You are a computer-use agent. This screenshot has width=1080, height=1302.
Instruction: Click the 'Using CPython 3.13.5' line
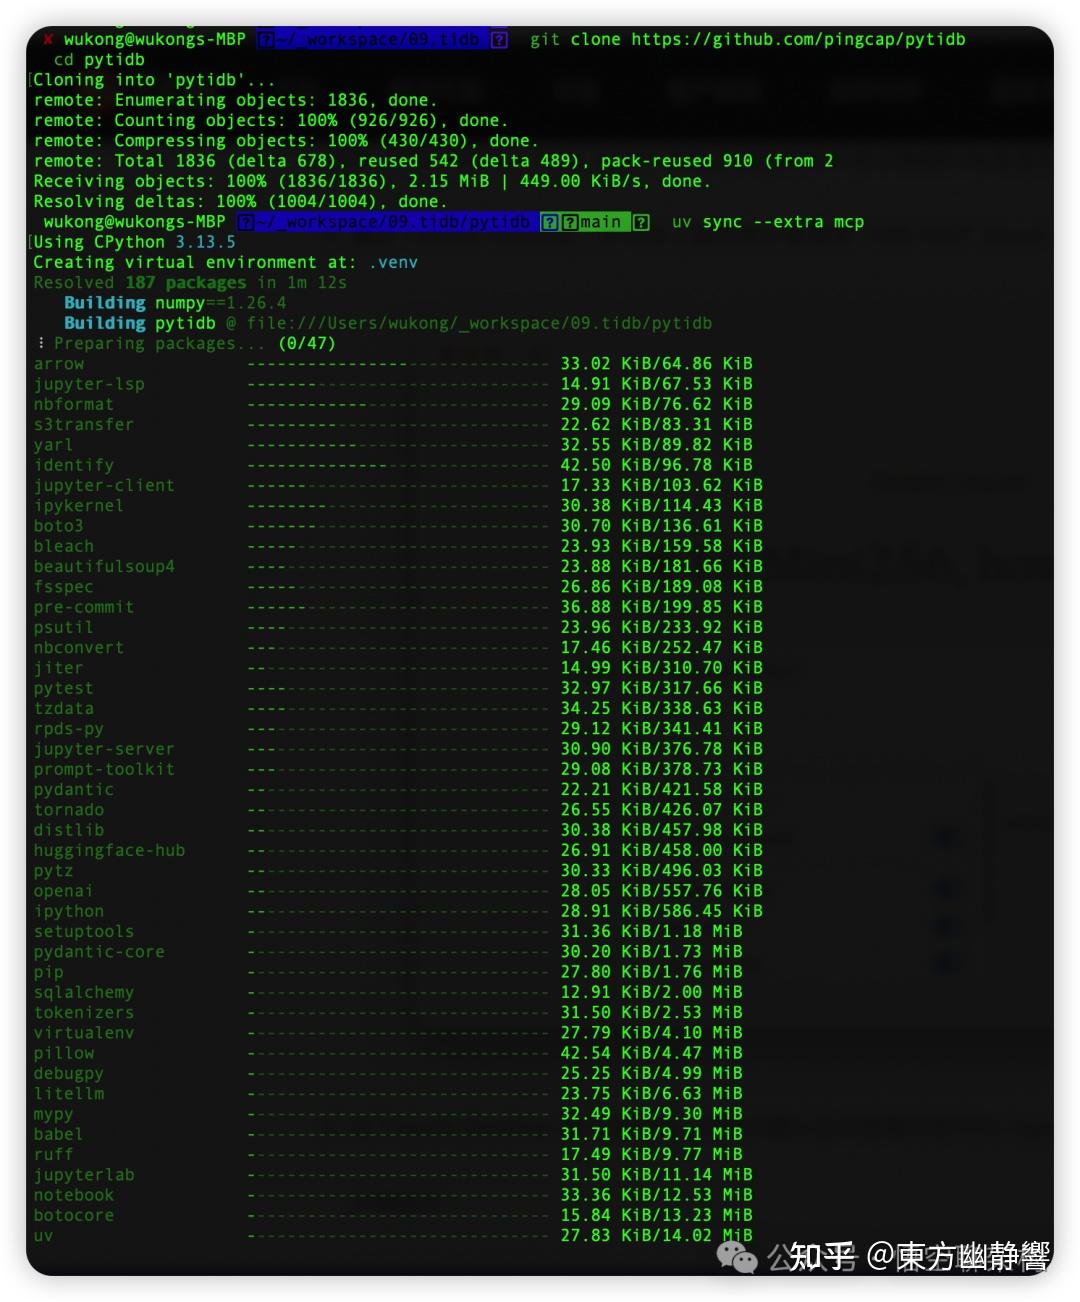pos(134,242)
